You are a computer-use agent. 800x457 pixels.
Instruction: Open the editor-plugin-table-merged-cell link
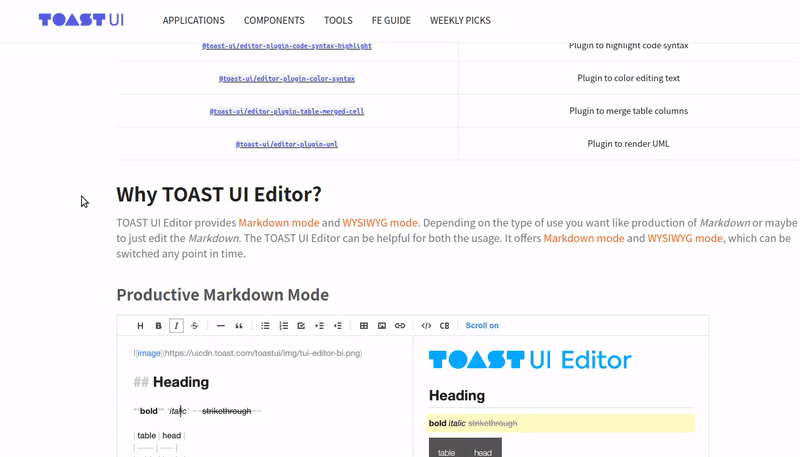coord(287,111)
